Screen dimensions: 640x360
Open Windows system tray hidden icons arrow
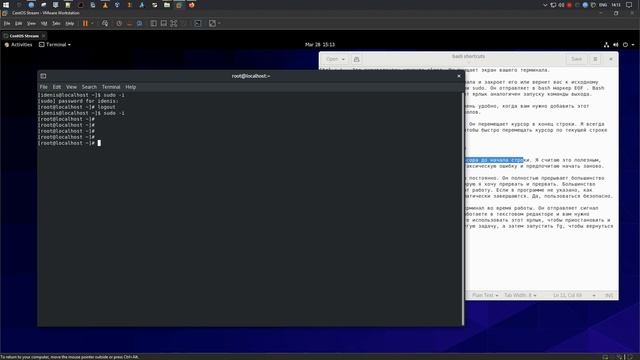coord(544,5)
